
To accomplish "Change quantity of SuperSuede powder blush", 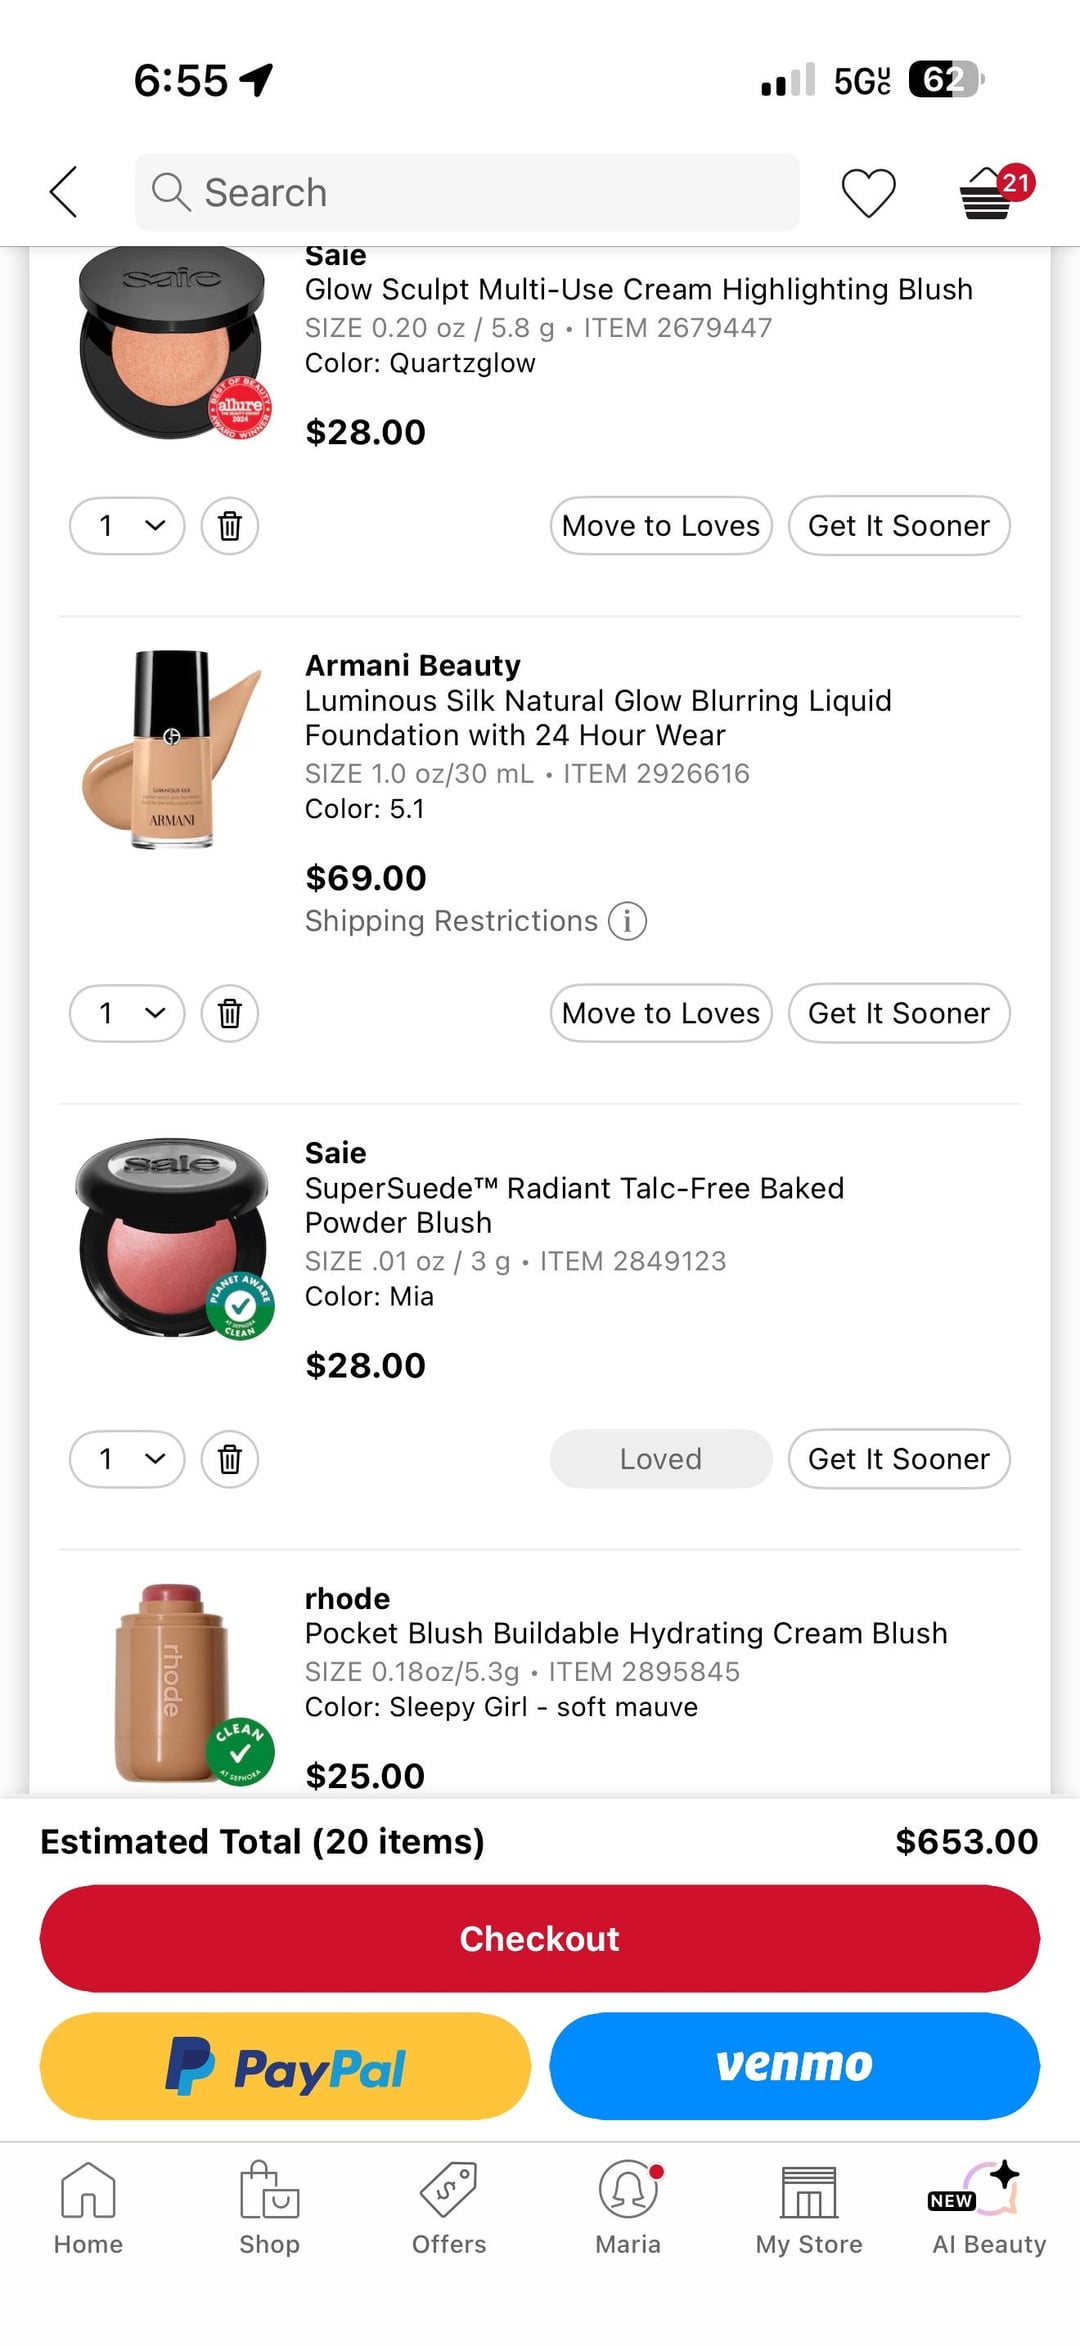I will coord(127,1459).
